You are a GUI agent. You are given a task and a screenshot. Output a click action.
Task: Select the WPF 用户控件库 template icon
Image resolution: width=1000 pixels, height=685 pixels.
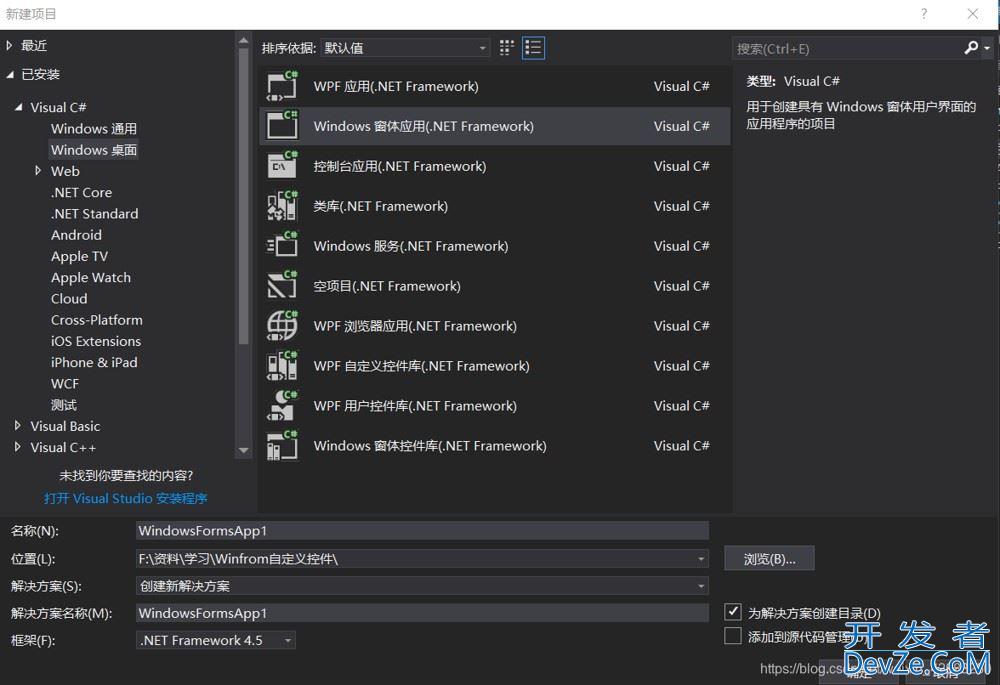click(282, 406)
